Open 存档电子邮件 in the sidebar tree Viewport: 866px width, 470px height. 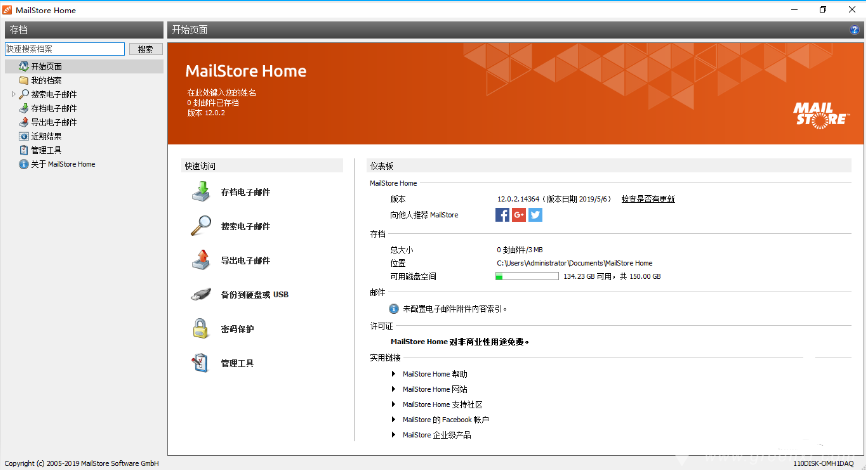(54, 108)
